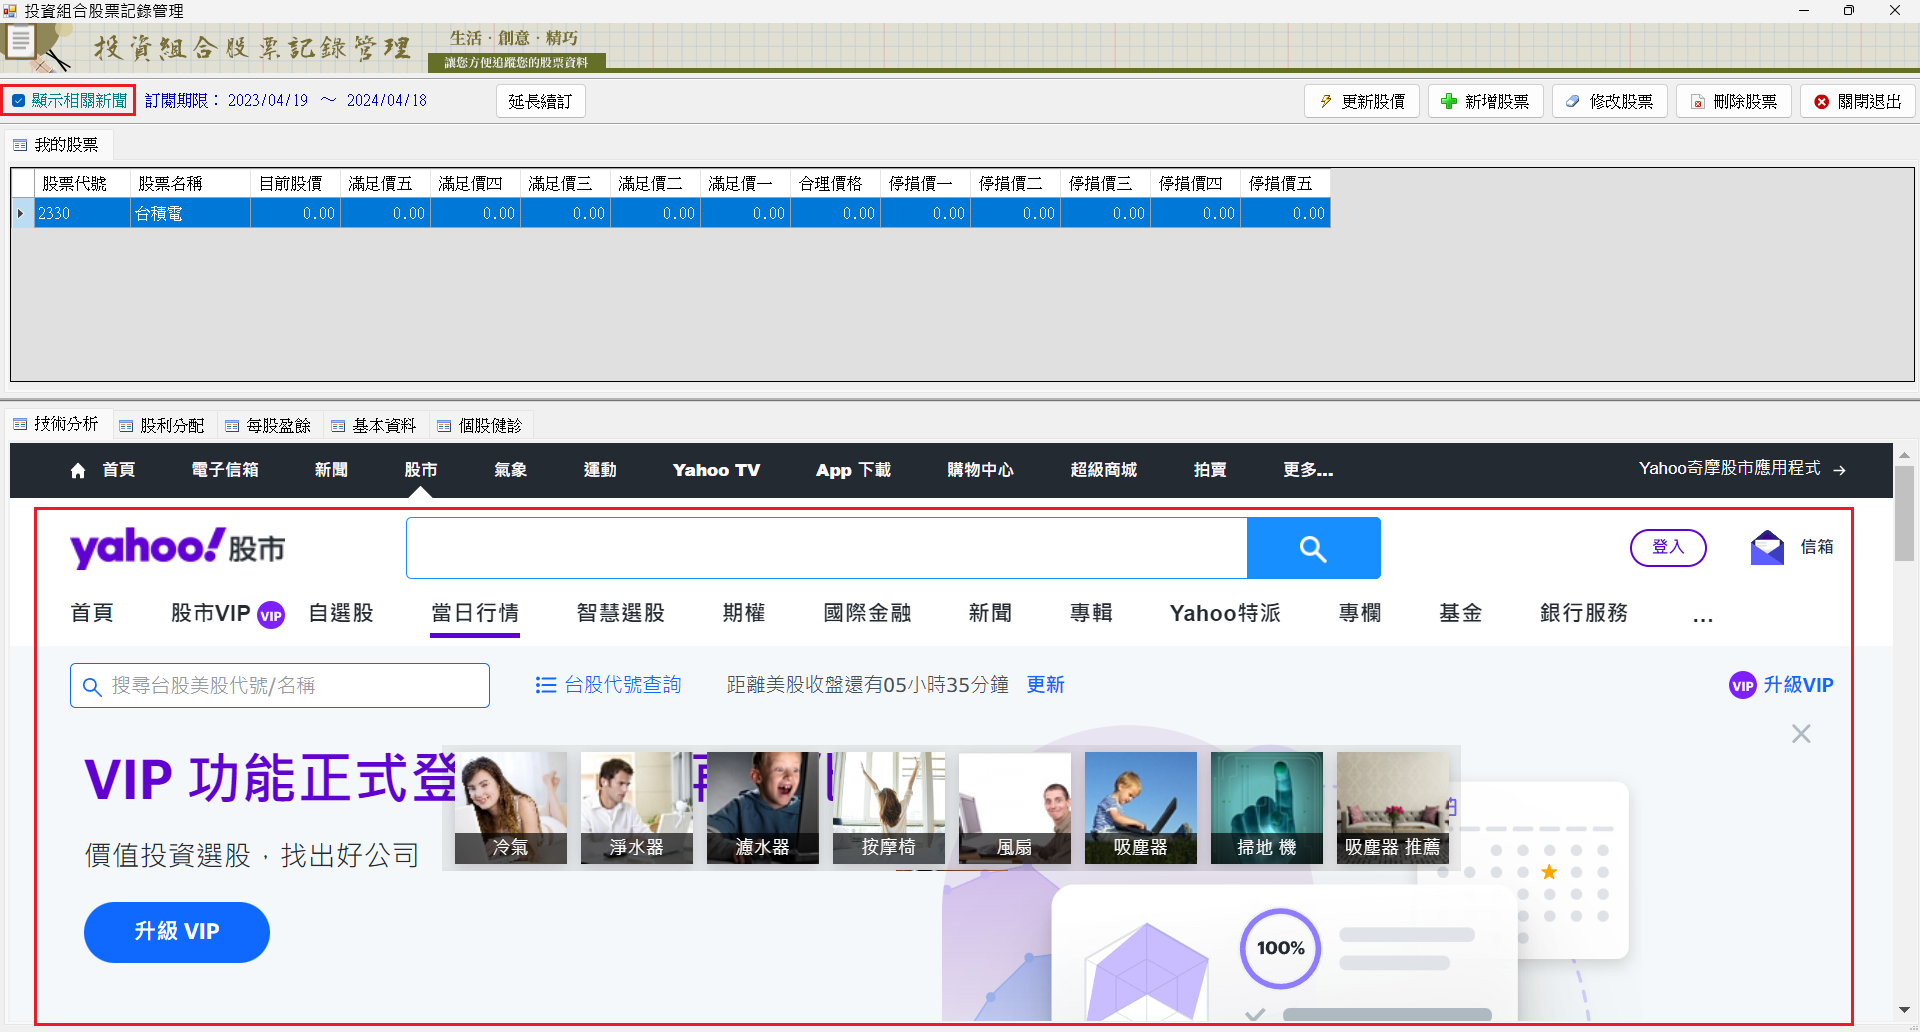Image resolution: width=1920 pixels, height=1032 pixels.
Task: Click the 股票代號 column header
Action: (x=82, y=183)
